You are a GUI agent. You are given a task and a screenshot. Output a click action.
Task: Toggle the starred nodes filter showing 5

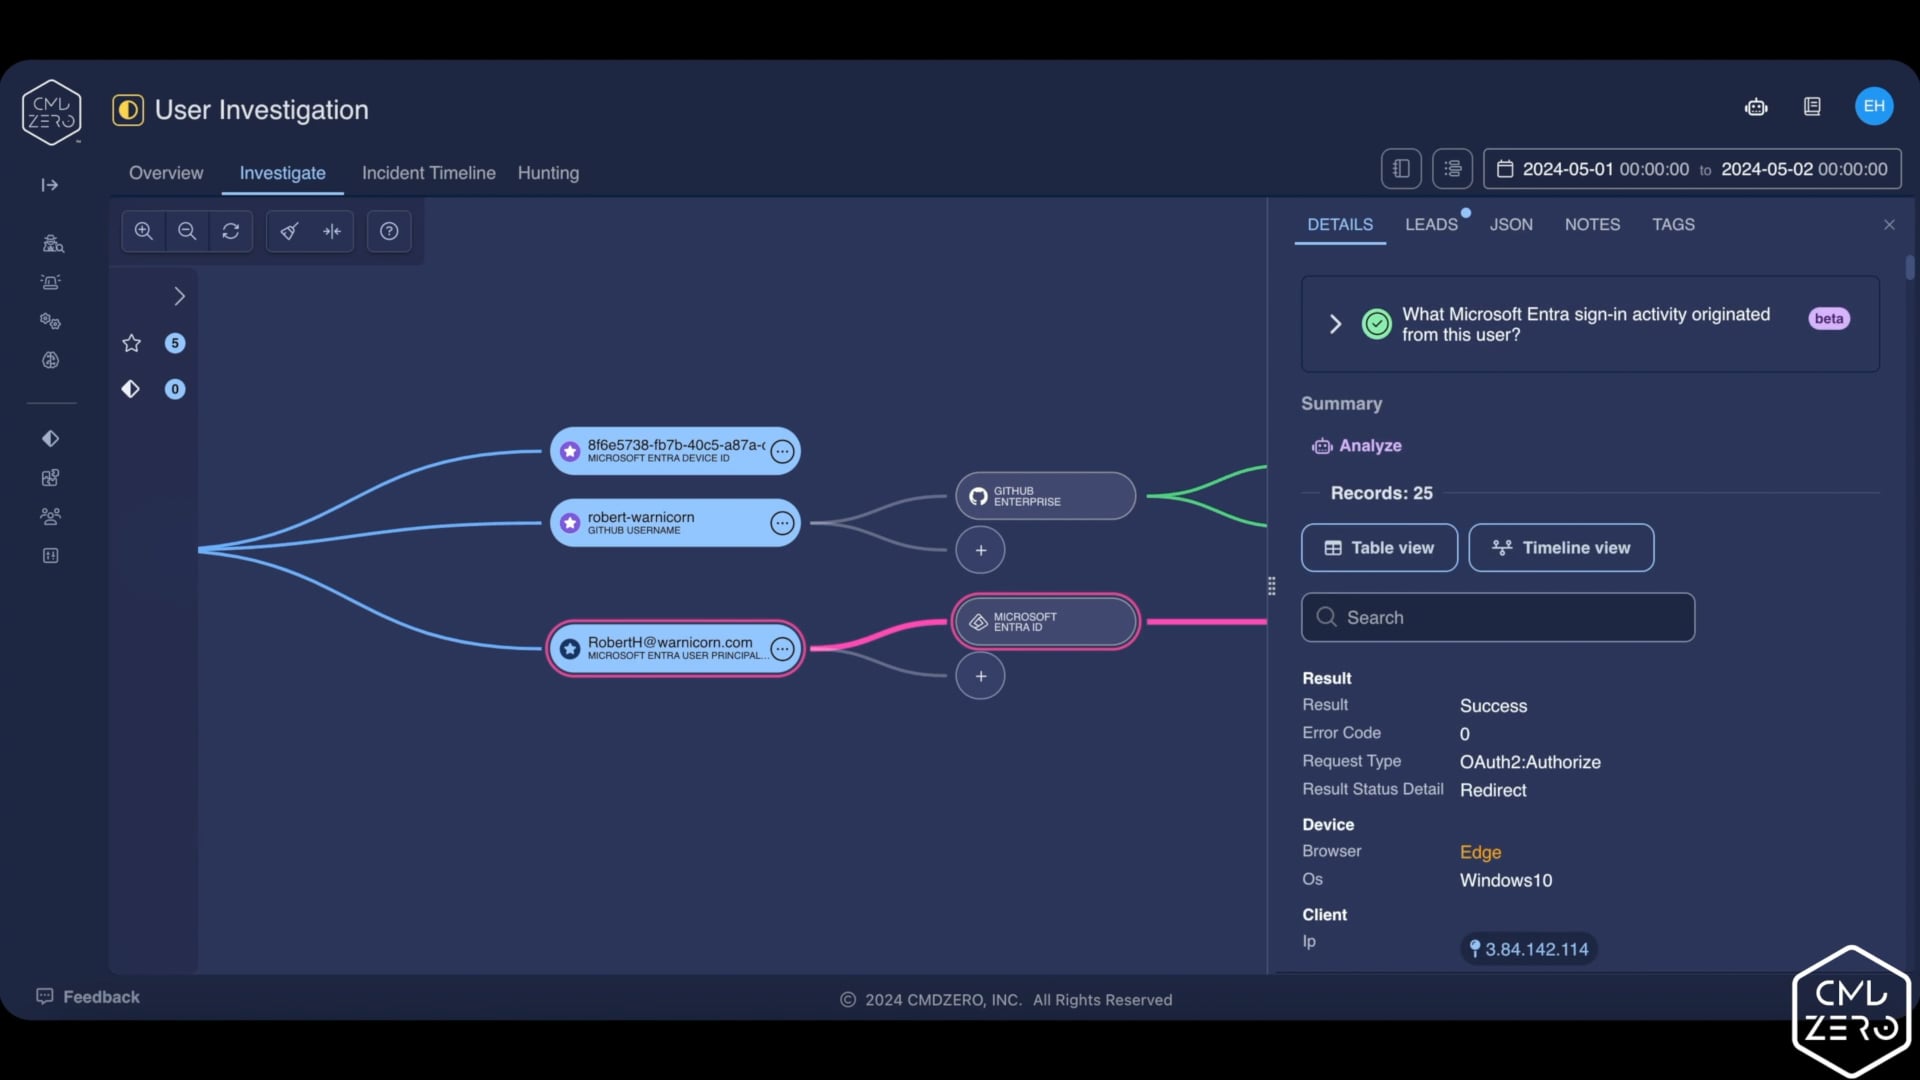(131, 343)
